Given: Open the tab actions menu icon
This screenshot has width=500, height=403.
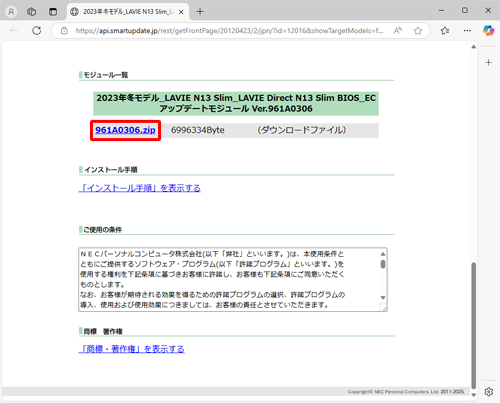Looking at the screenshot, I should click(x=53, y=12).
